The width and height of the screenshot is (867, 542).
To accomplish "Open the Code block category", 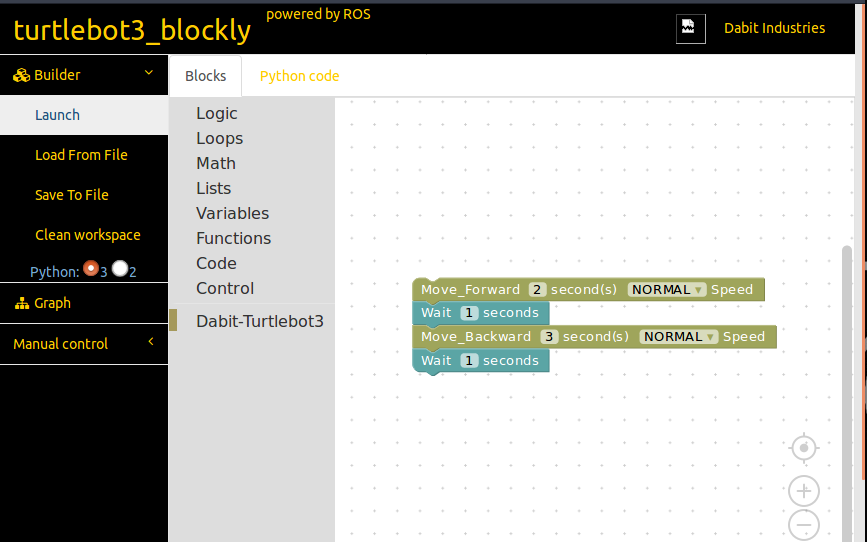I will 216,263.
